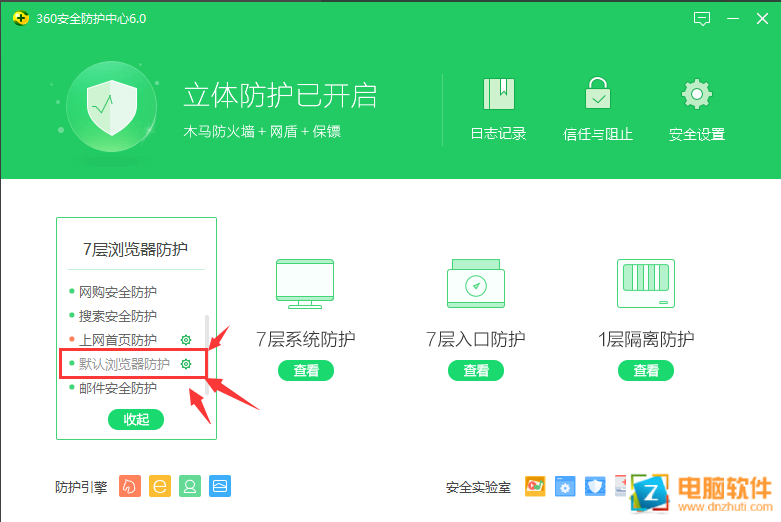Click the 安全实验室 label
The height and width of the screenshot is (522, 781).
point(478,487)
